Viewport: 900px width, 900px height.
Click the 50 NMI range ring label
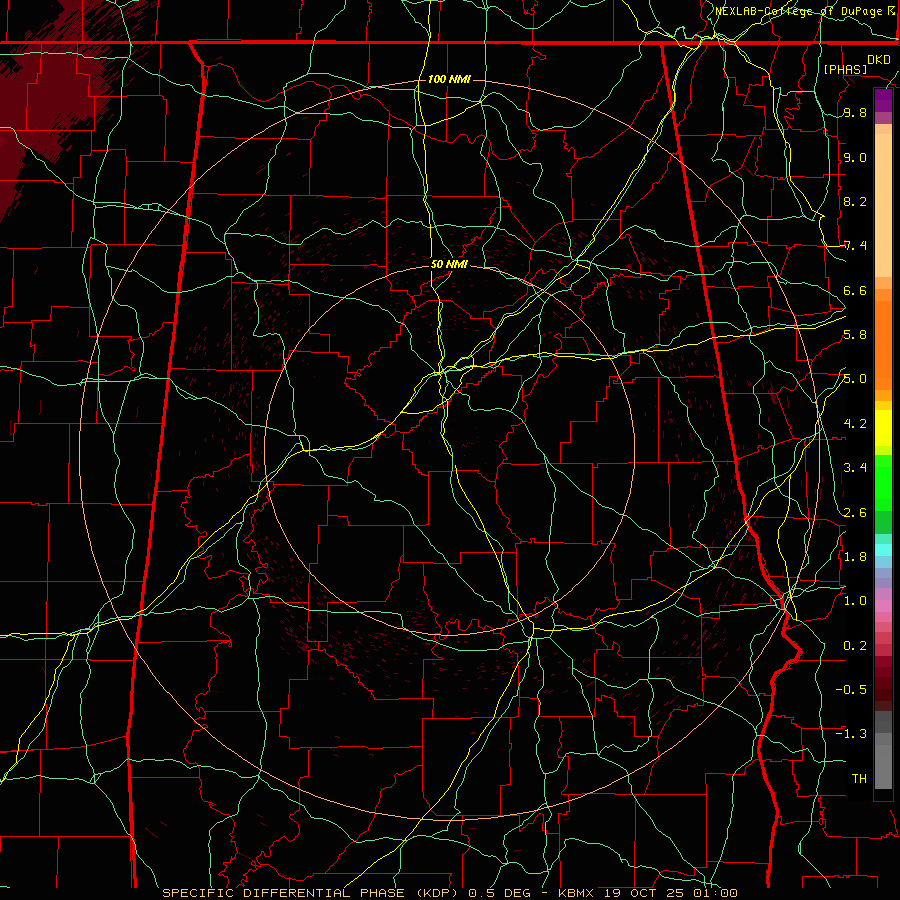coord(449,264)
